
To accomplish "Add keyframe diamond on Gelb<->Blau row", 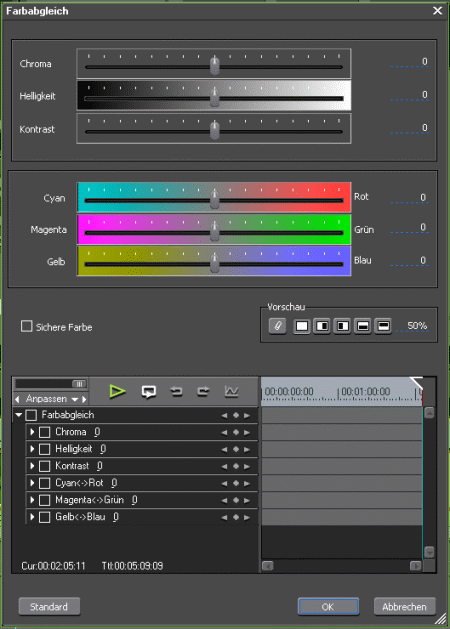I will (236, 517).
